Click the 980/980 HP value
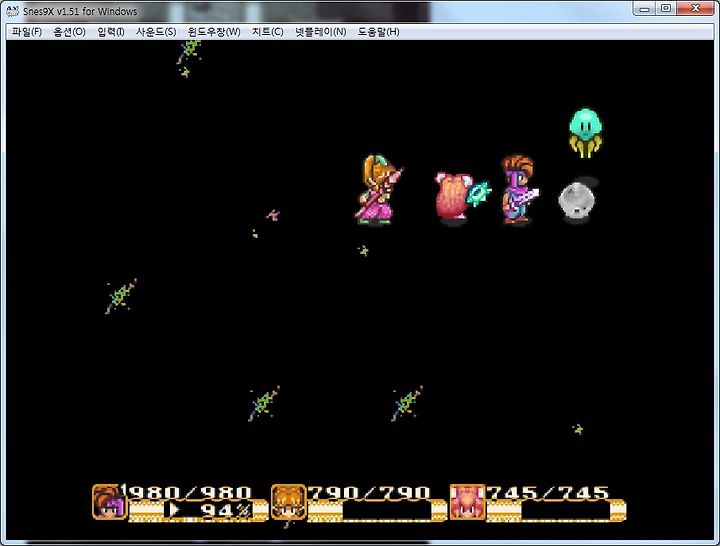The width and height of the screenshot is (720, 546). tap(190, 492)
